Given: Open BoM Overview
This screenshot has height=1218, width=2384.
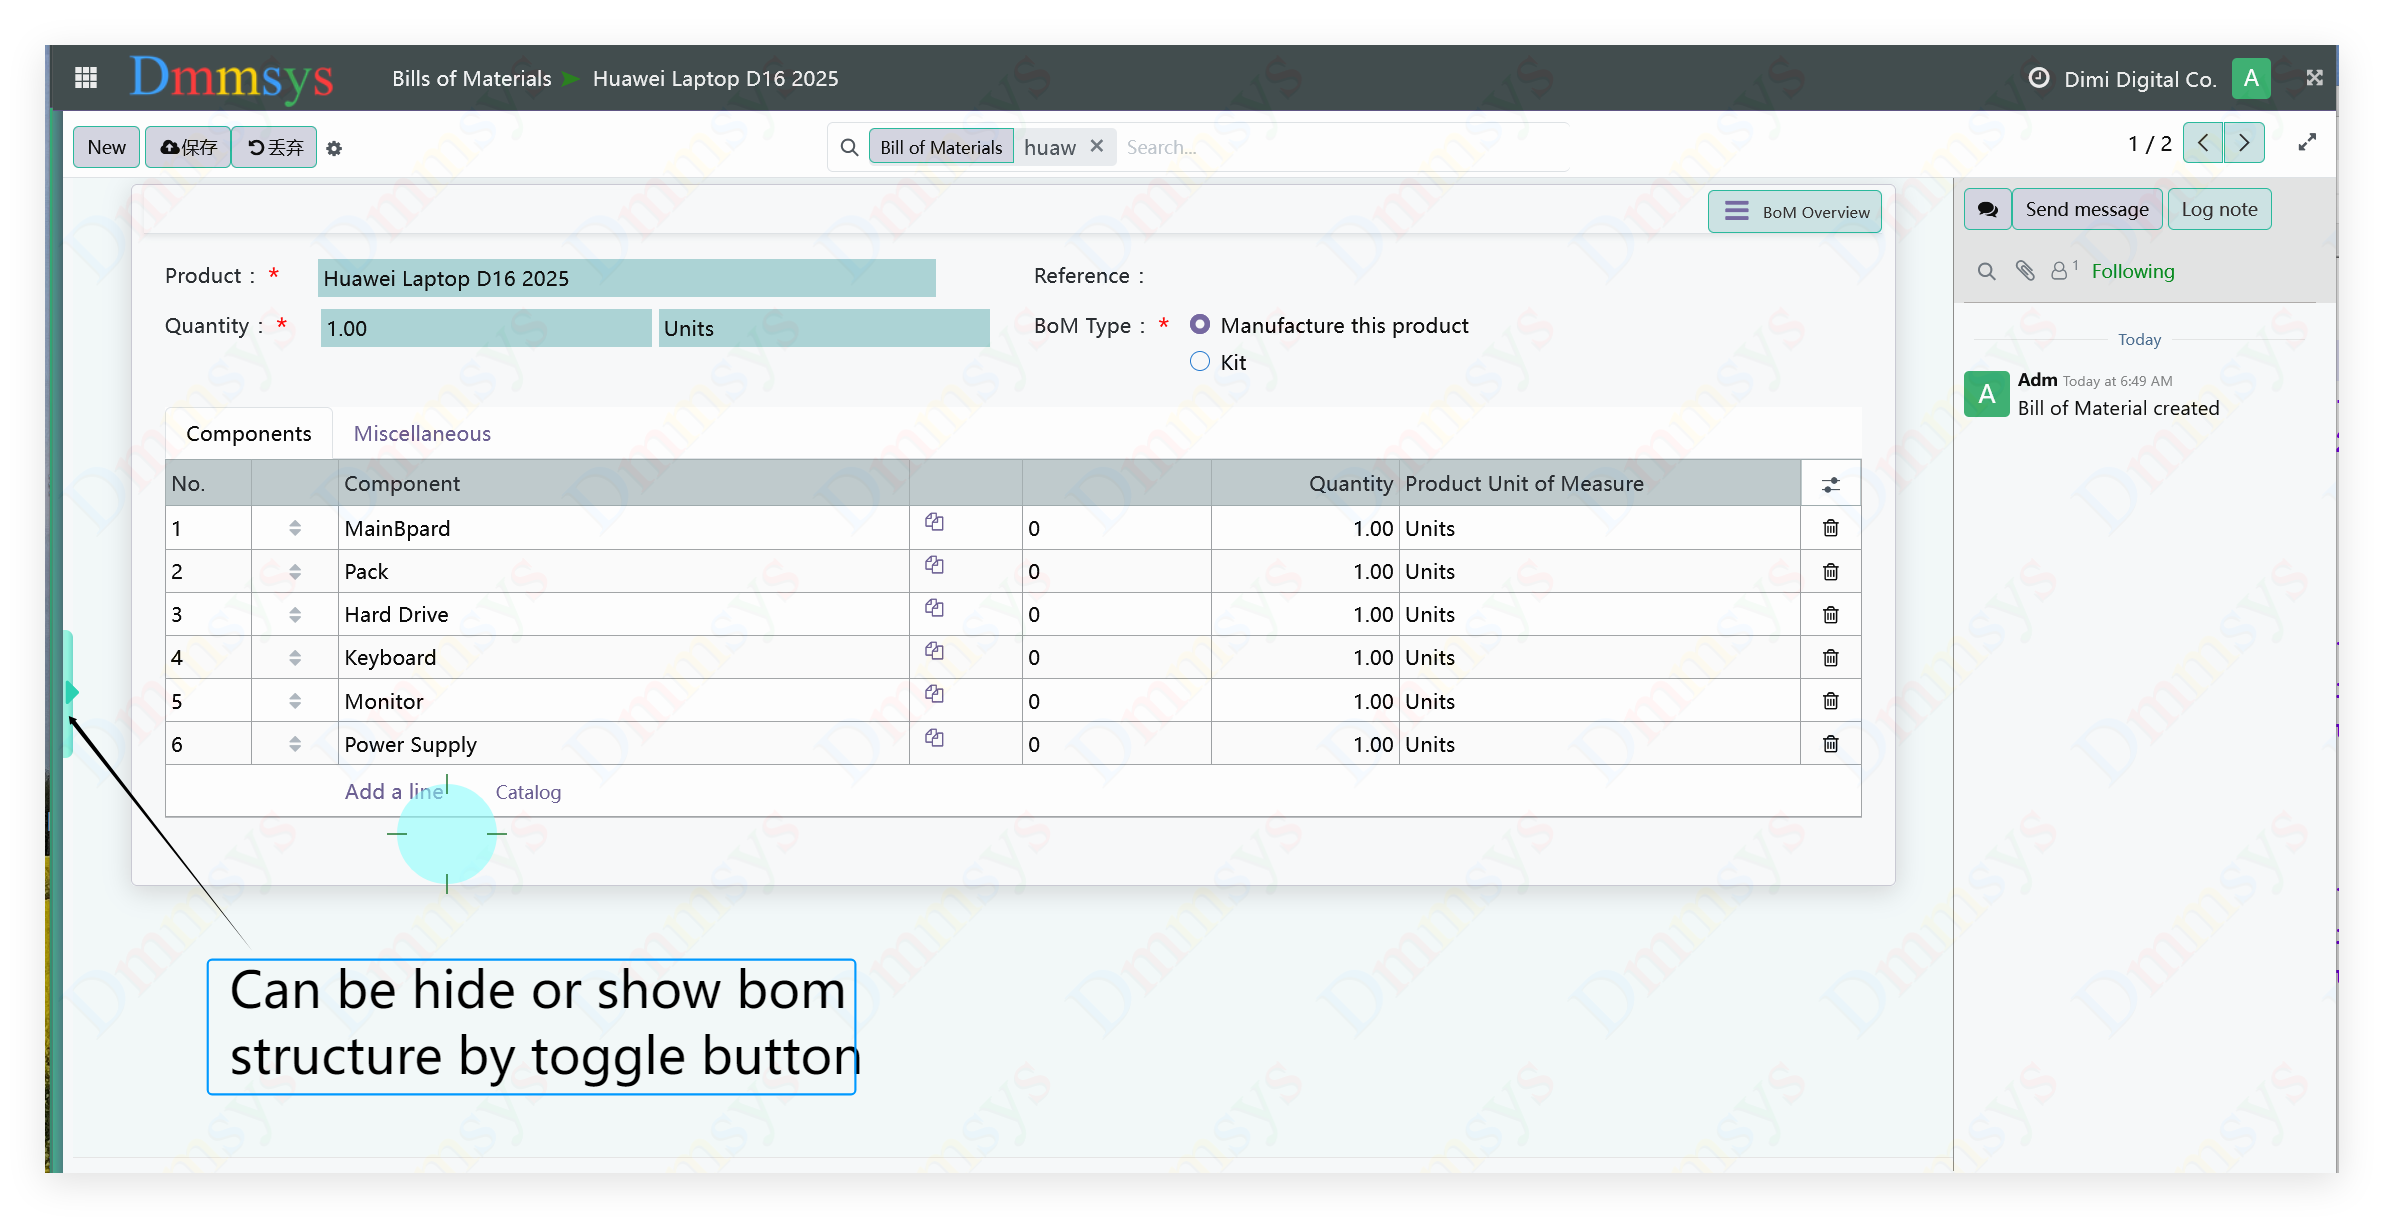Looking at the screenshot, I should (x=1794, y=211).
